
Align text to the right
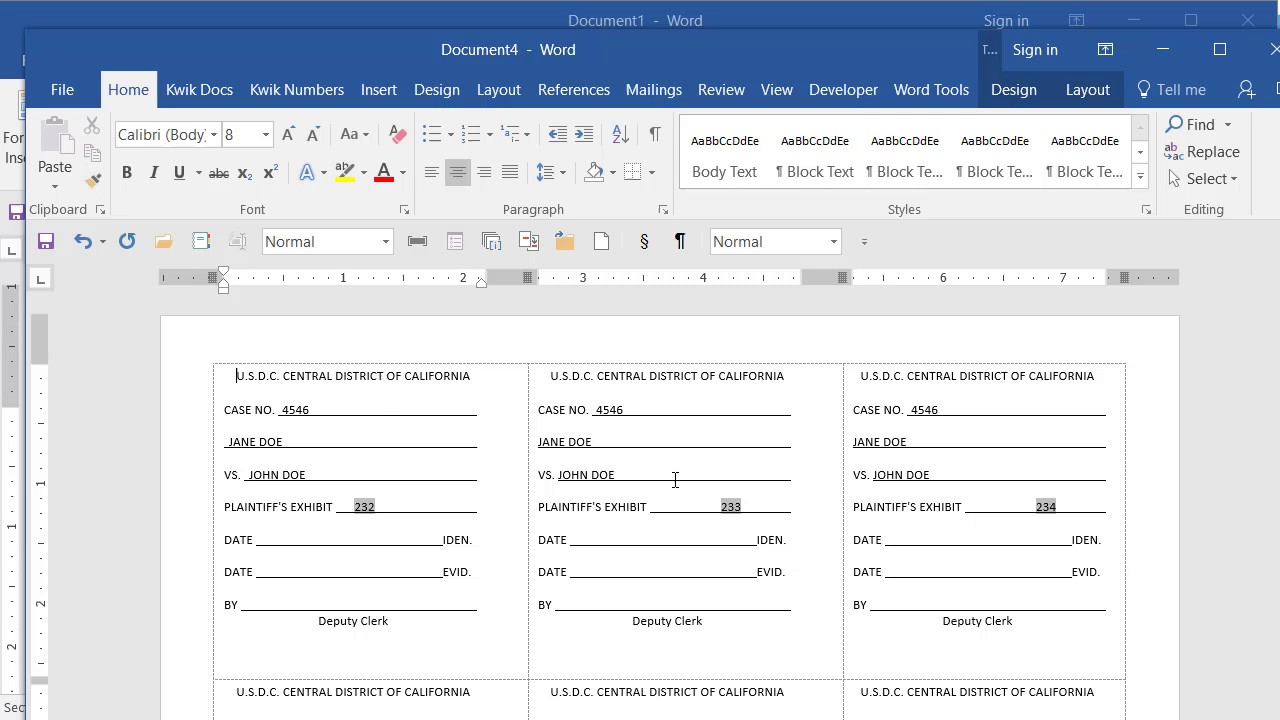pyautogui.click(x=484, y=173)
